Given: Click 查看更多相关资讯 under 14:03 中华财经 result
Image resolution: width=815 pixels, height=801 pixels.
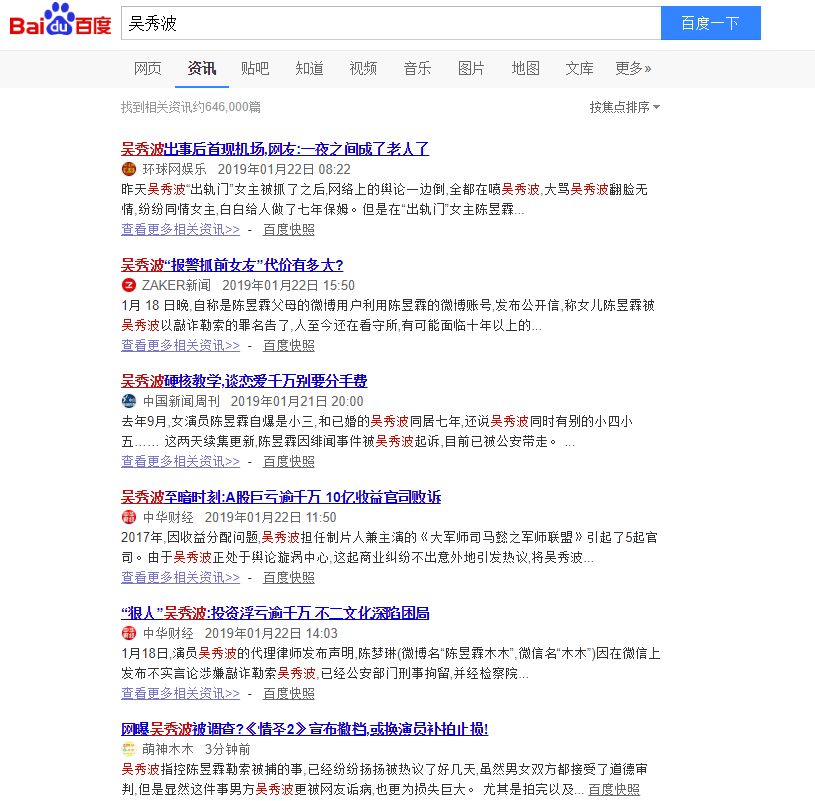Looking at the screenshot, I should [x=180, y=693].
